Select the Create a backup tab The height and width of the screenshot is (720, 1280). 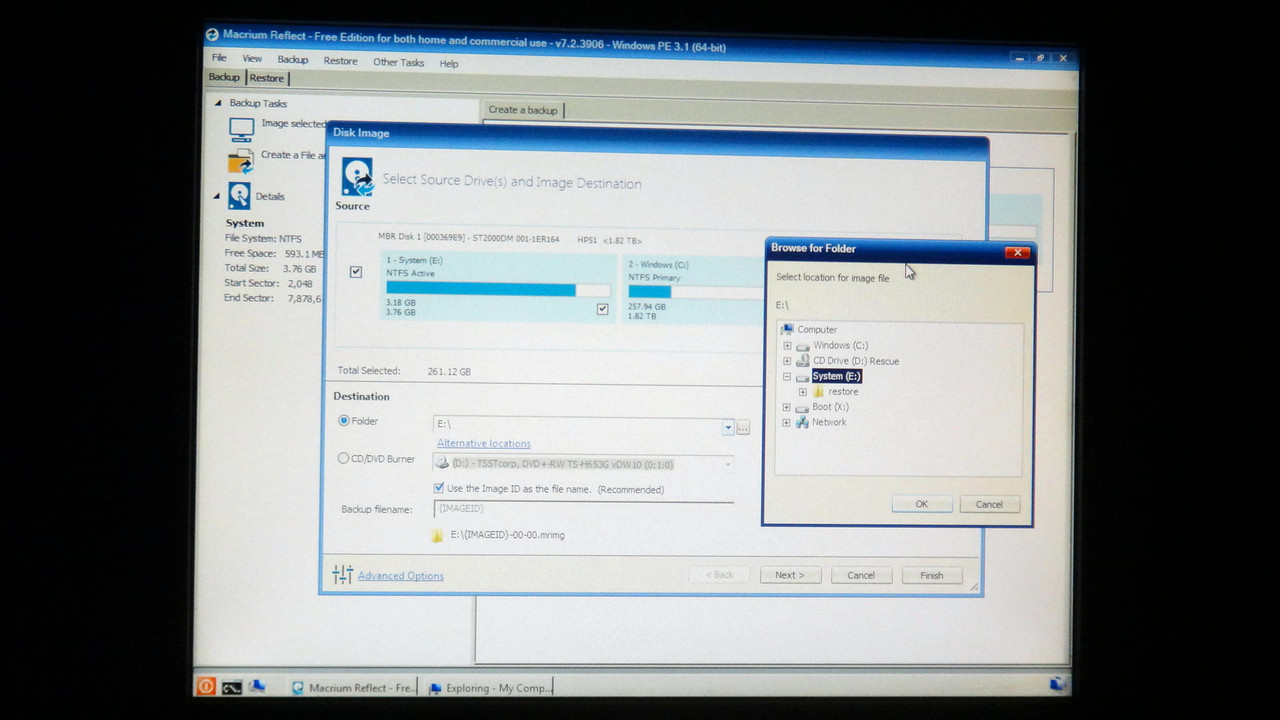pos(523,110)
